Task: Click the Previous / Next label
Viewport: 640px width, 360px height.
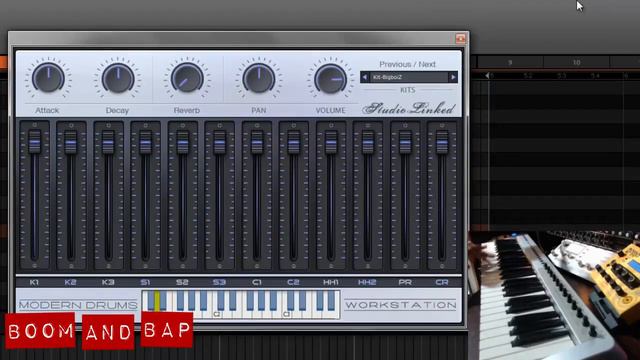Action: [407, 64]
